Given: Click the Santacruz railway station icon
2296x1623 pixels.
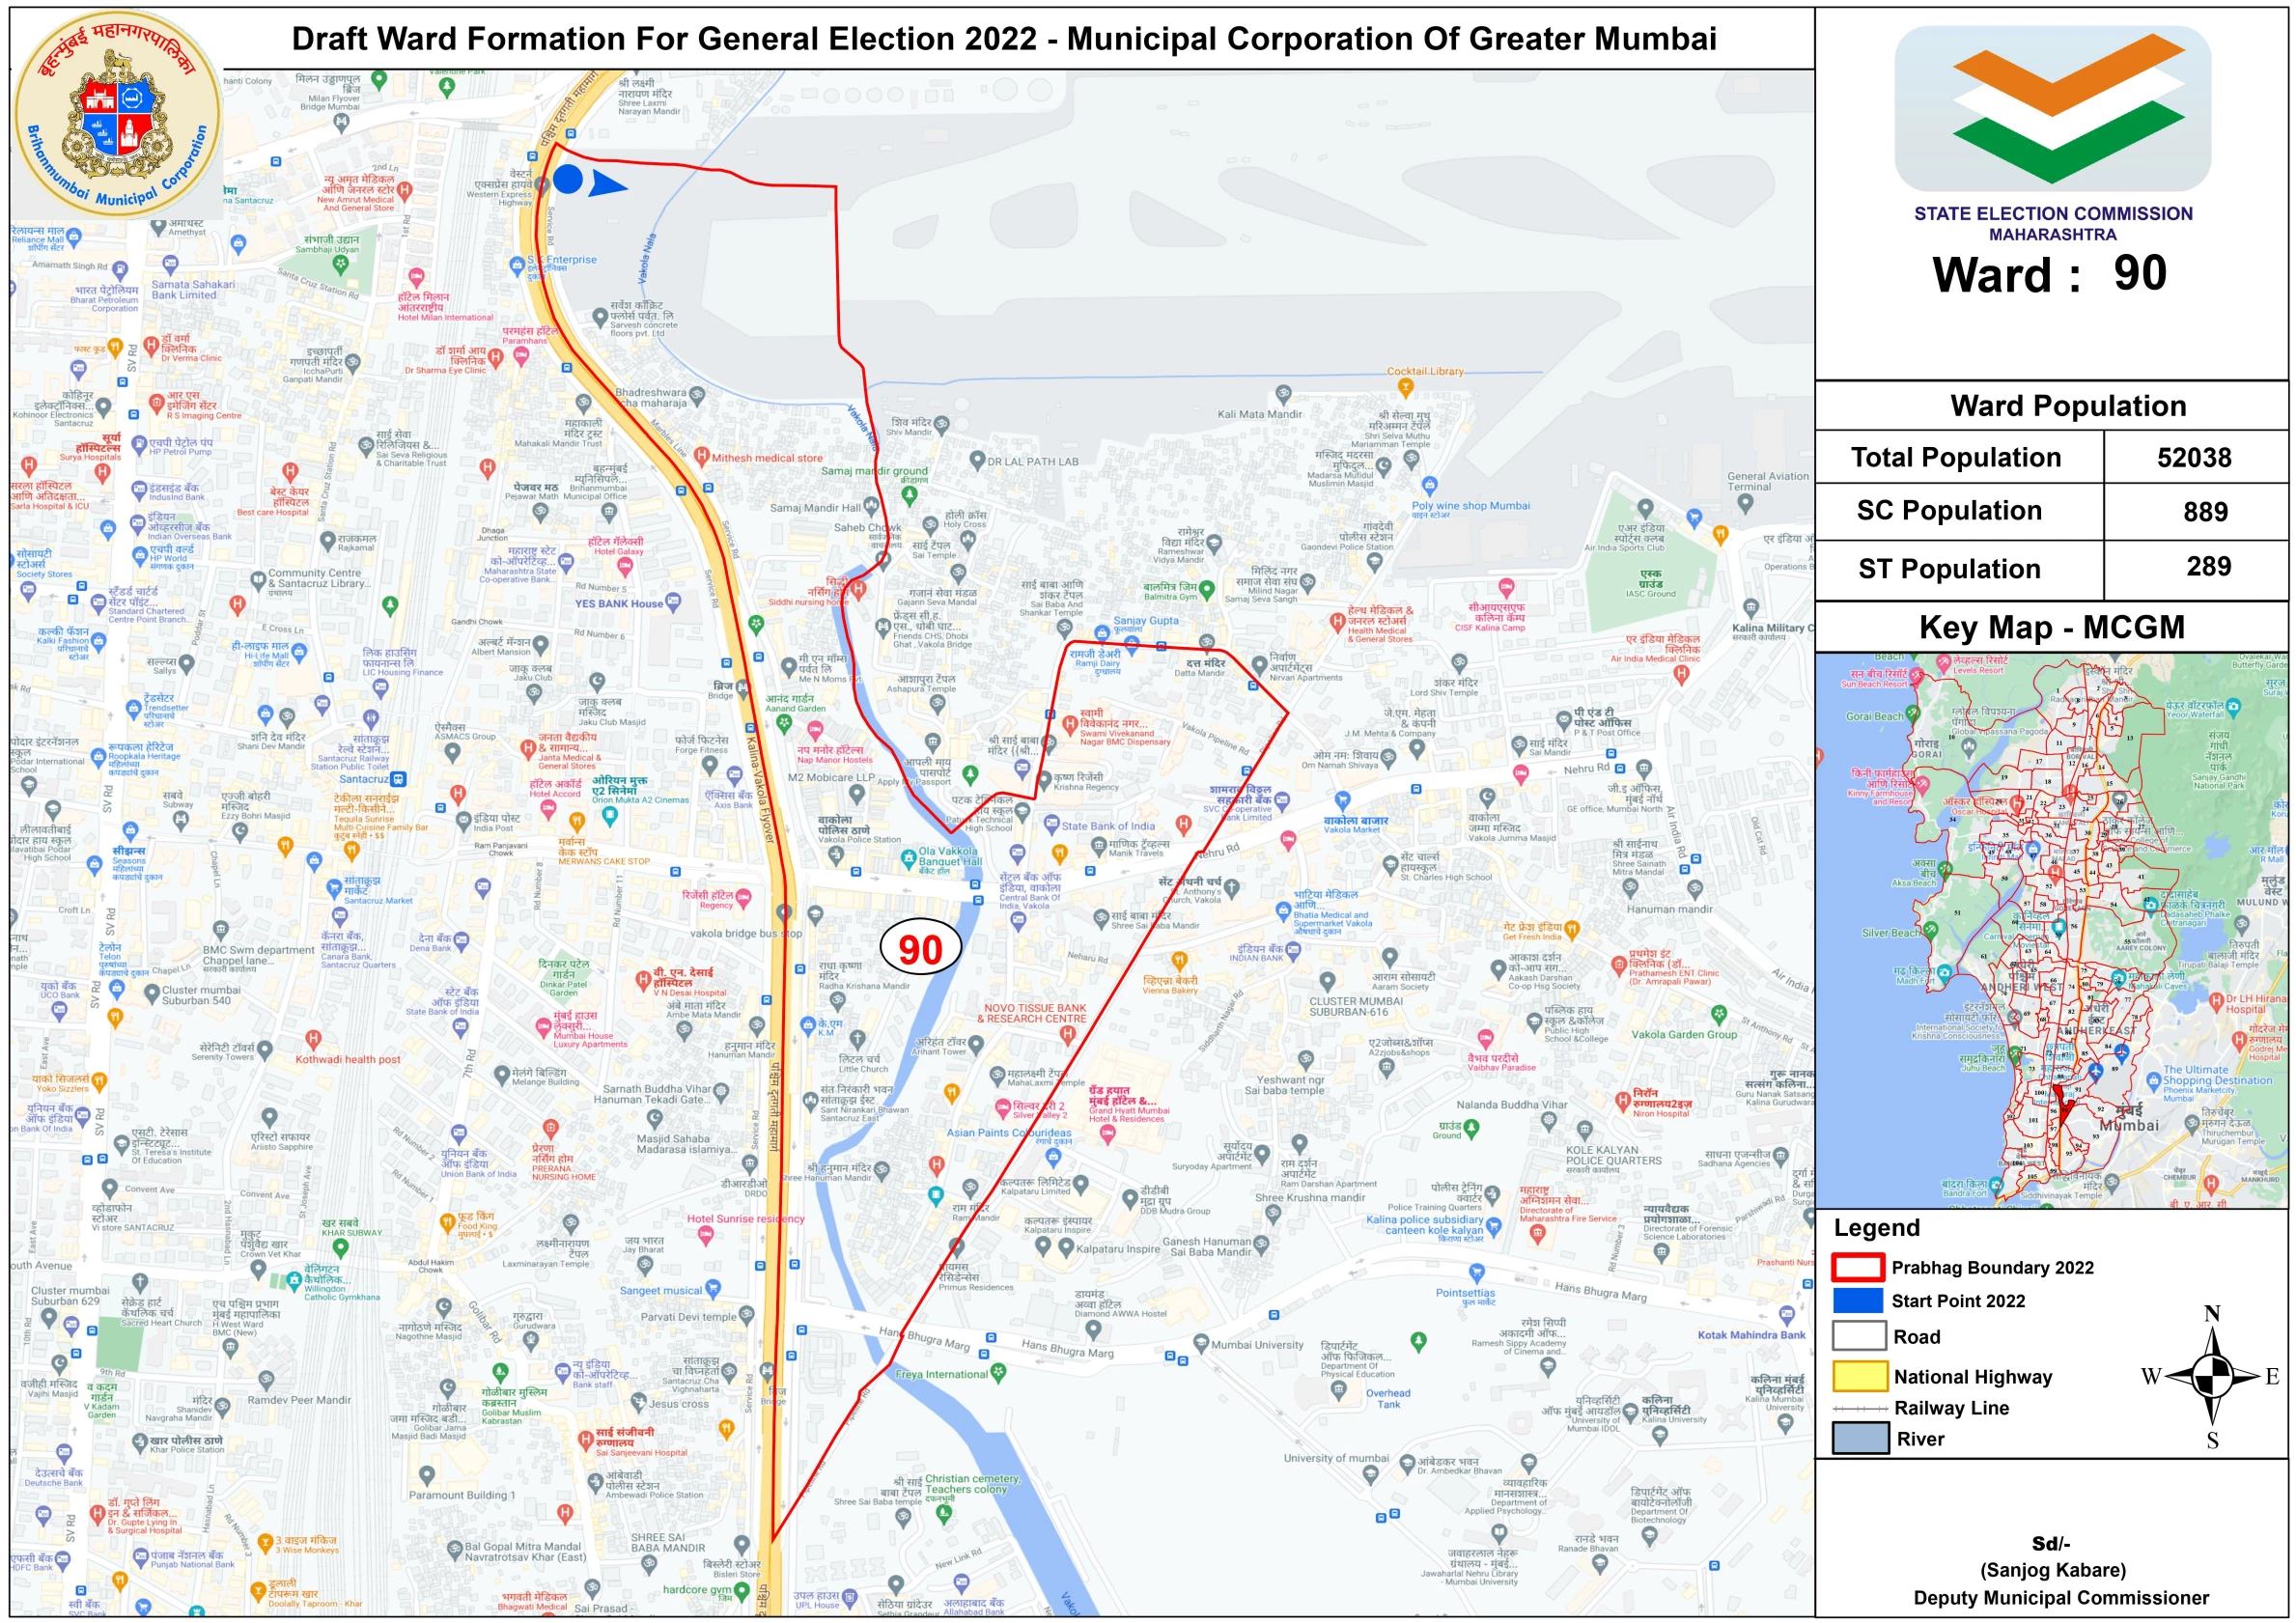Looking at the screenshot, I should click(398, 779).
